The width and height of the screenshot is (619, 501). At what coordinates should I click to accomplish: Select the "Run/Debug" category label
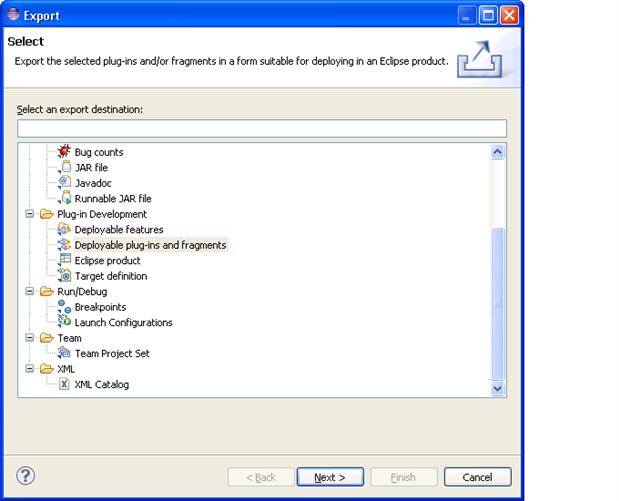pos(82,291)
